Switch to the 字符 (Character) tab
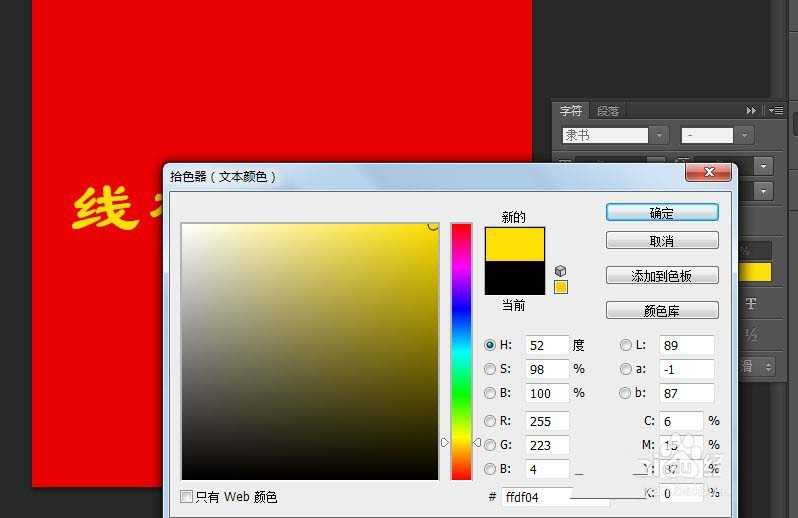 [x=570, y=111]
